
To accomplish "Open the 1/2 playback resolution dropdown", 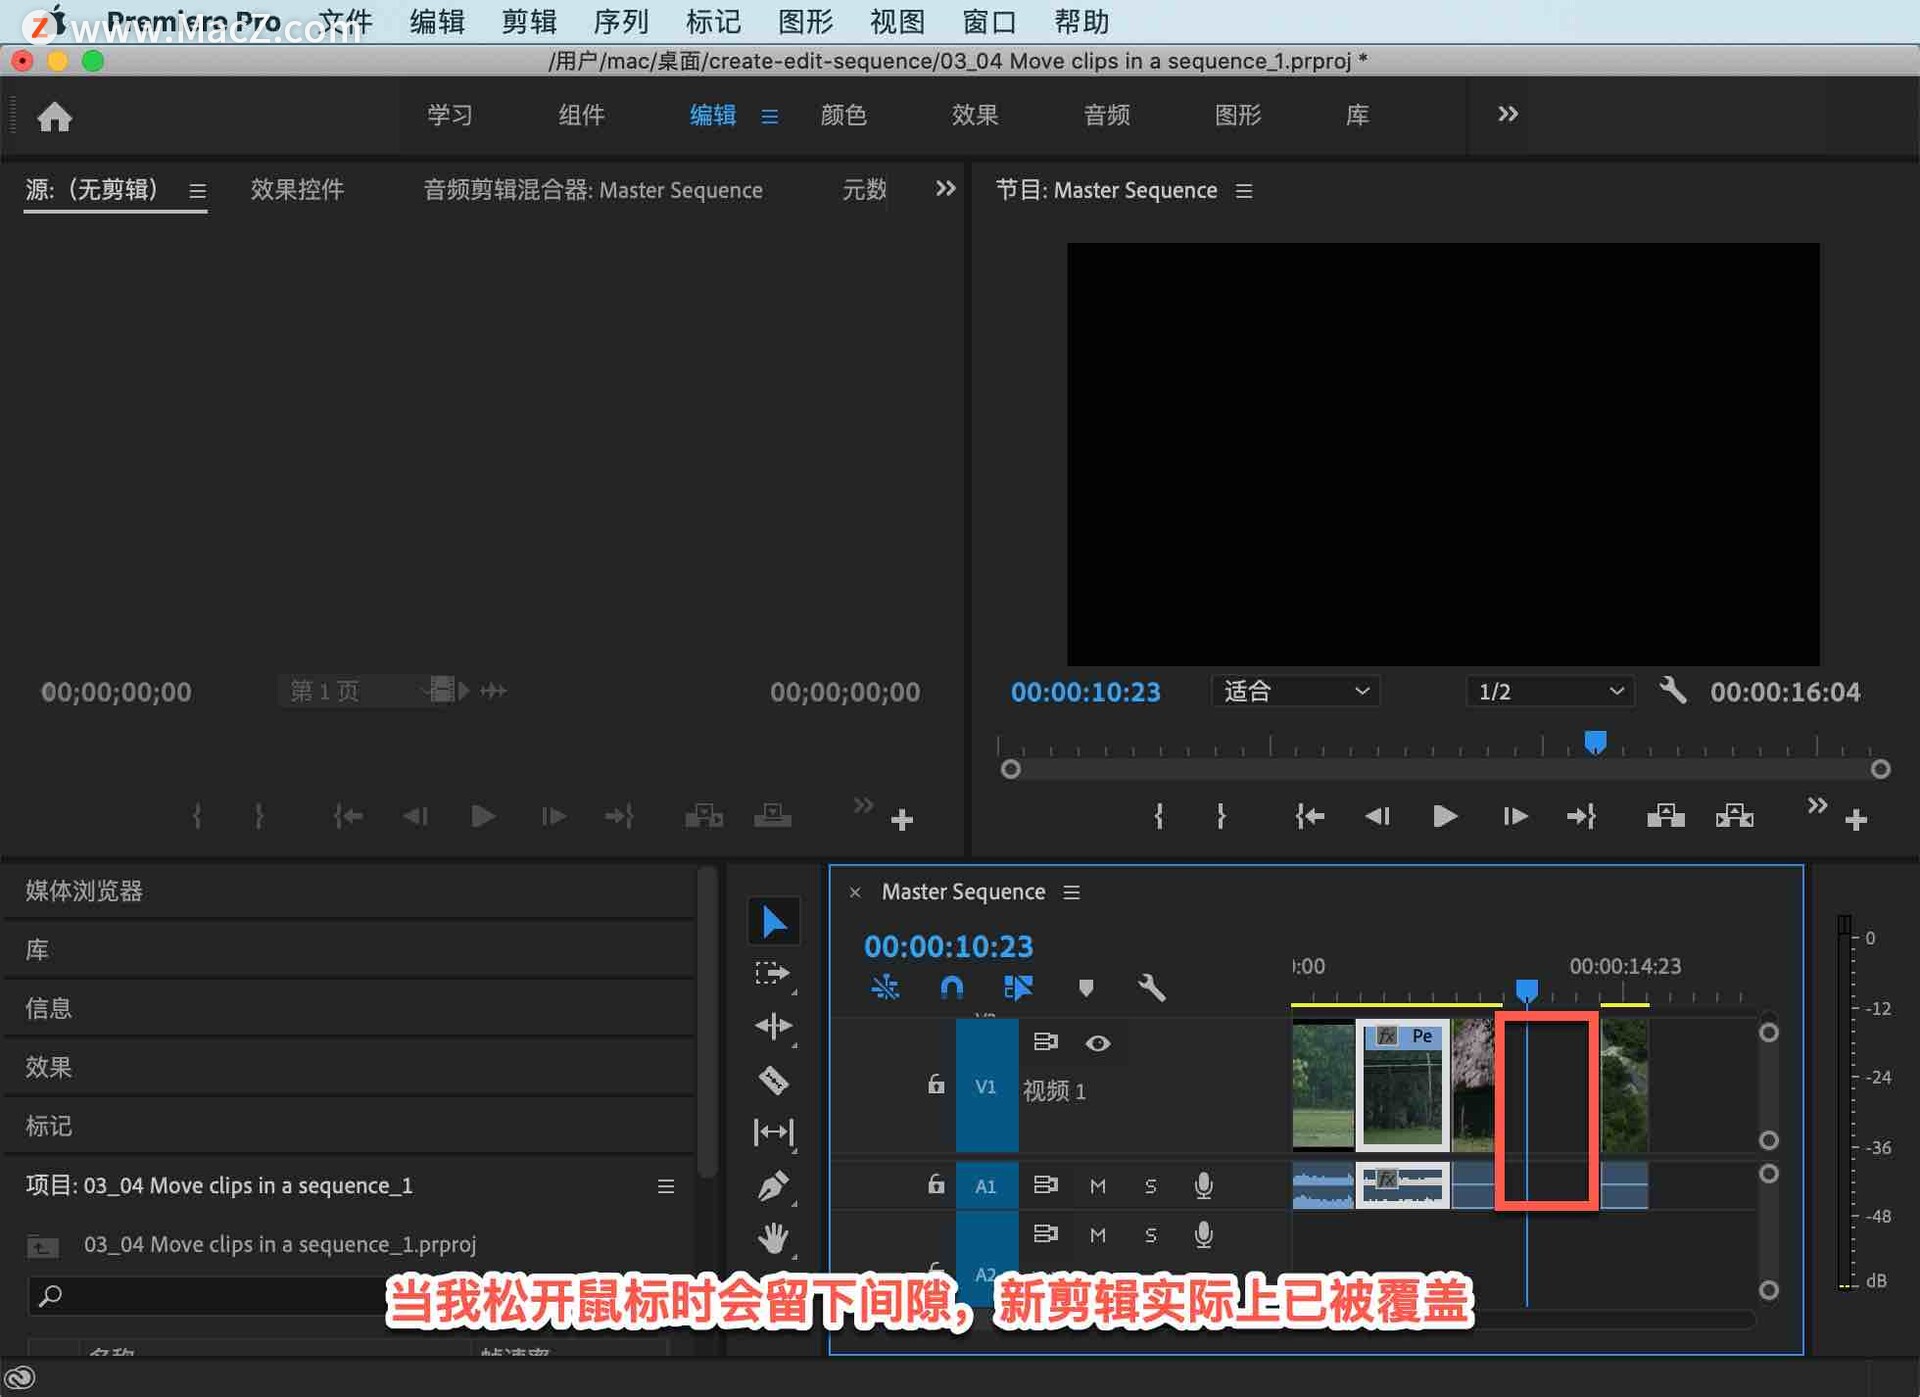I will pos(1549,691).
